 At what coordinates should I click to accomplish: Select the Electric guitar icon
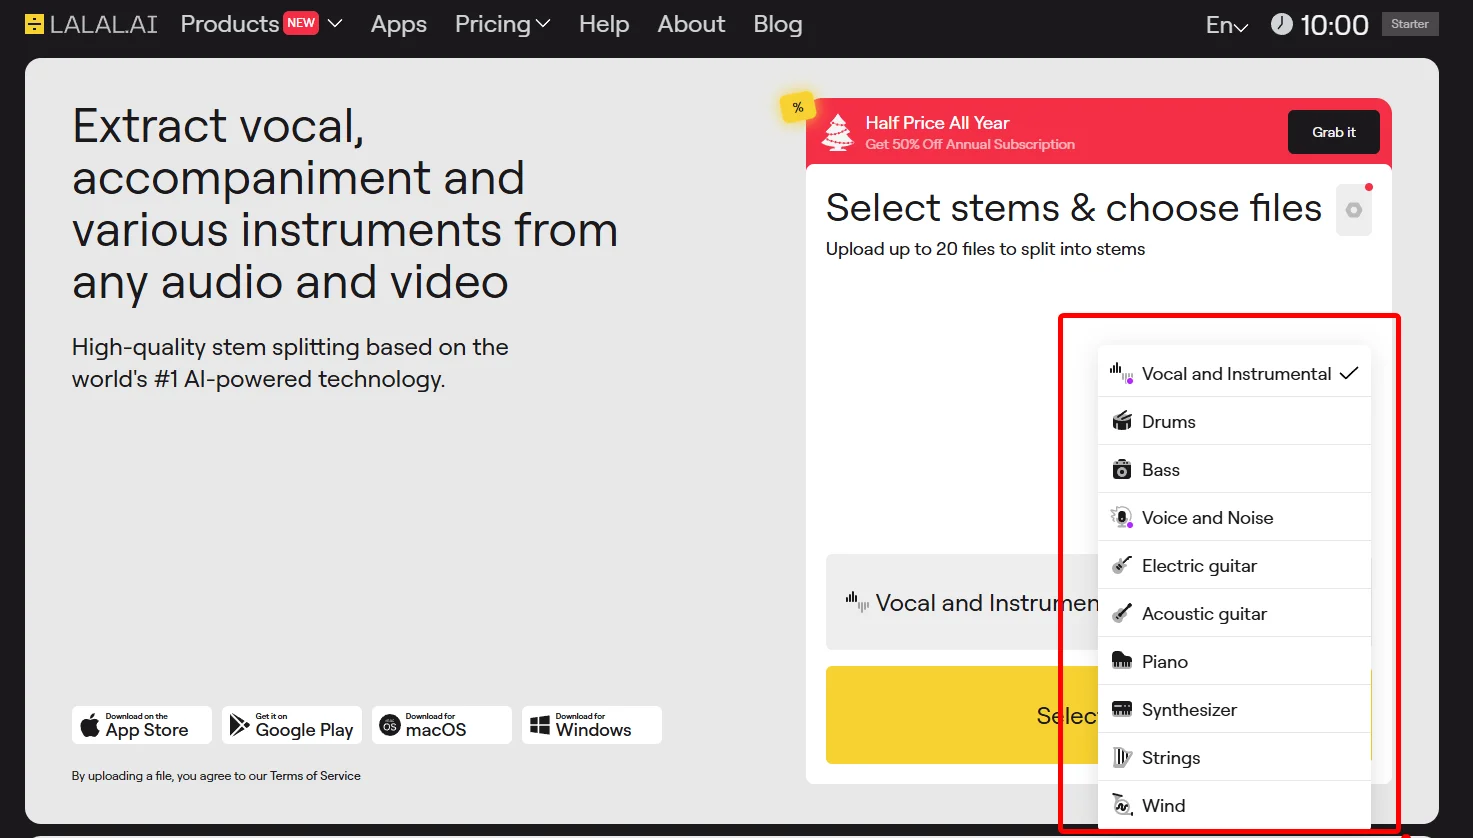[x=1122, y=565]
